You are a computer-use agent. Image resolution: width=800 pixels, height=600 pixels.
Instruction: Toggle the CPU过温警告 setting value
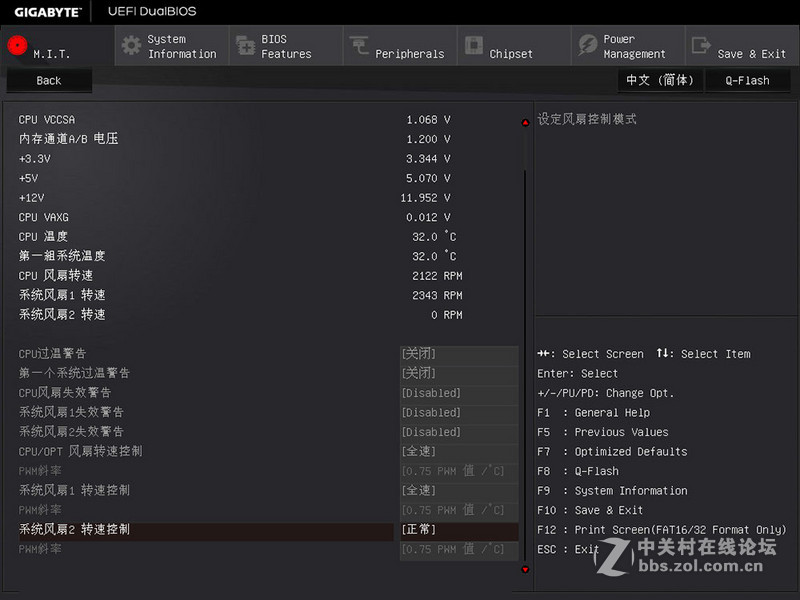coord(459,354)
